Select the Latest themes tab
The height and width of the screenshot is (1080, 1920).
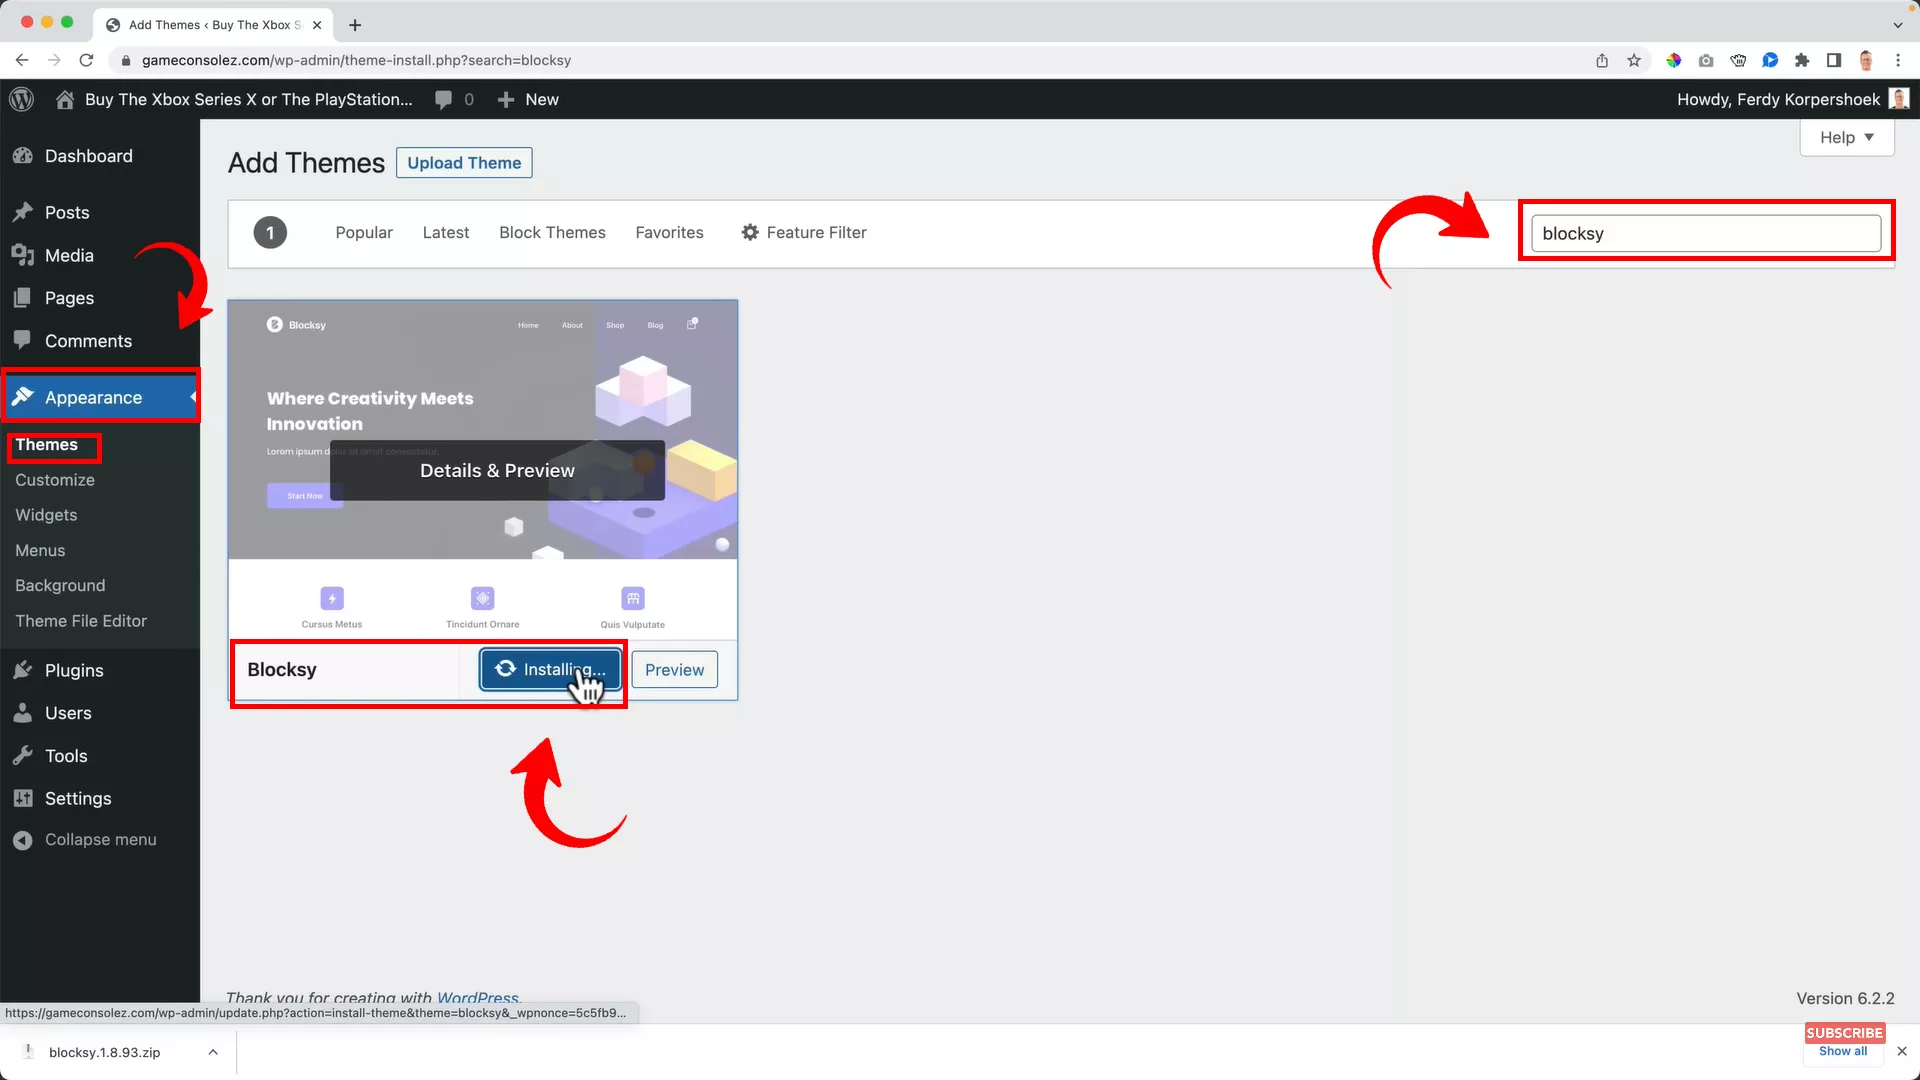pyautogui.click(x=446, y=232)
